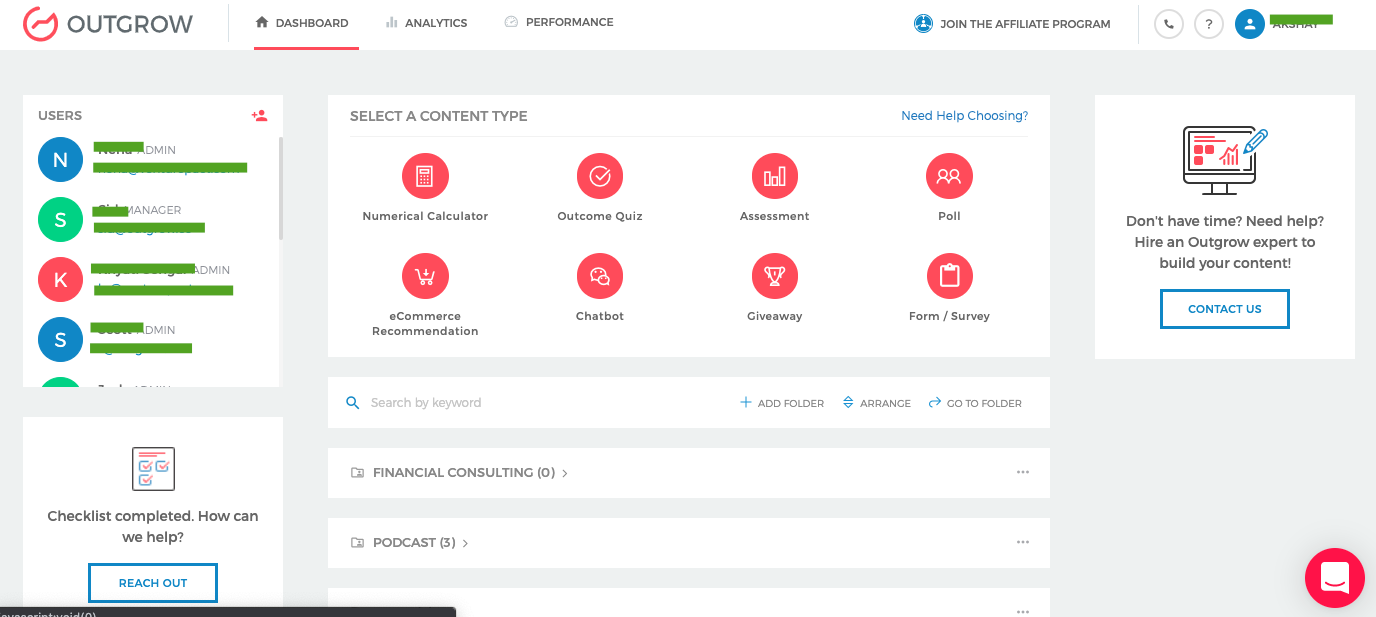1376x617 pixels.
Task: Click Go To Folder
Action: click(x=975, y=403)
